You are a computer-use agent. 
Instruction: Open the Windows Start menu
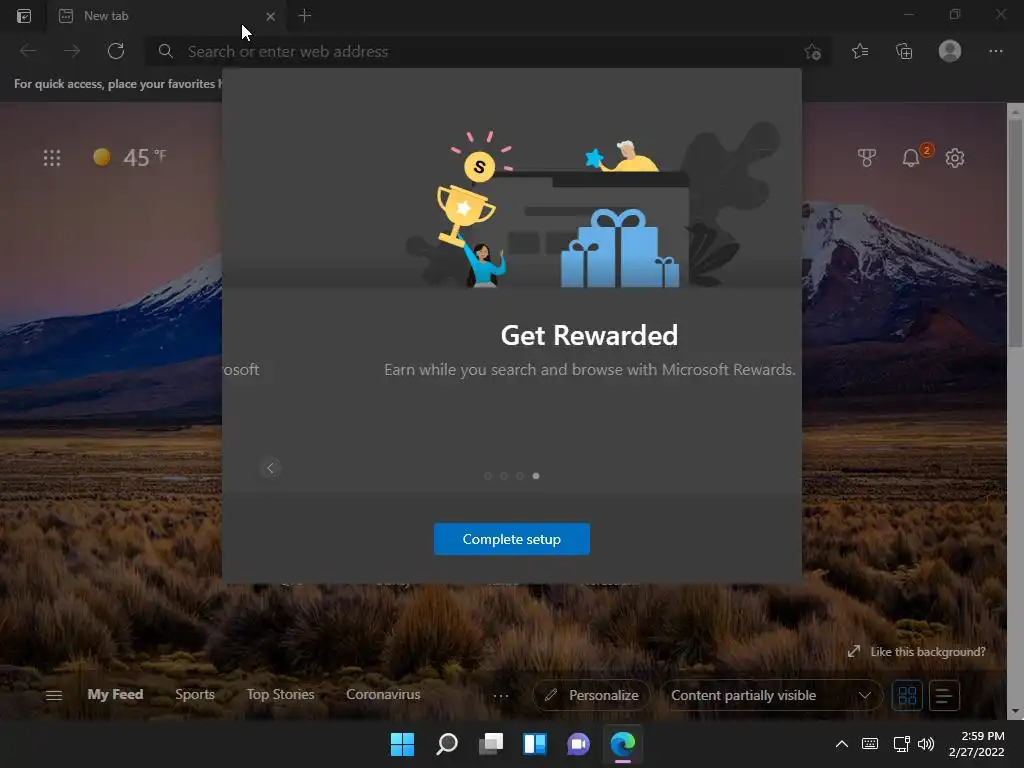click(x=402, y=744)
